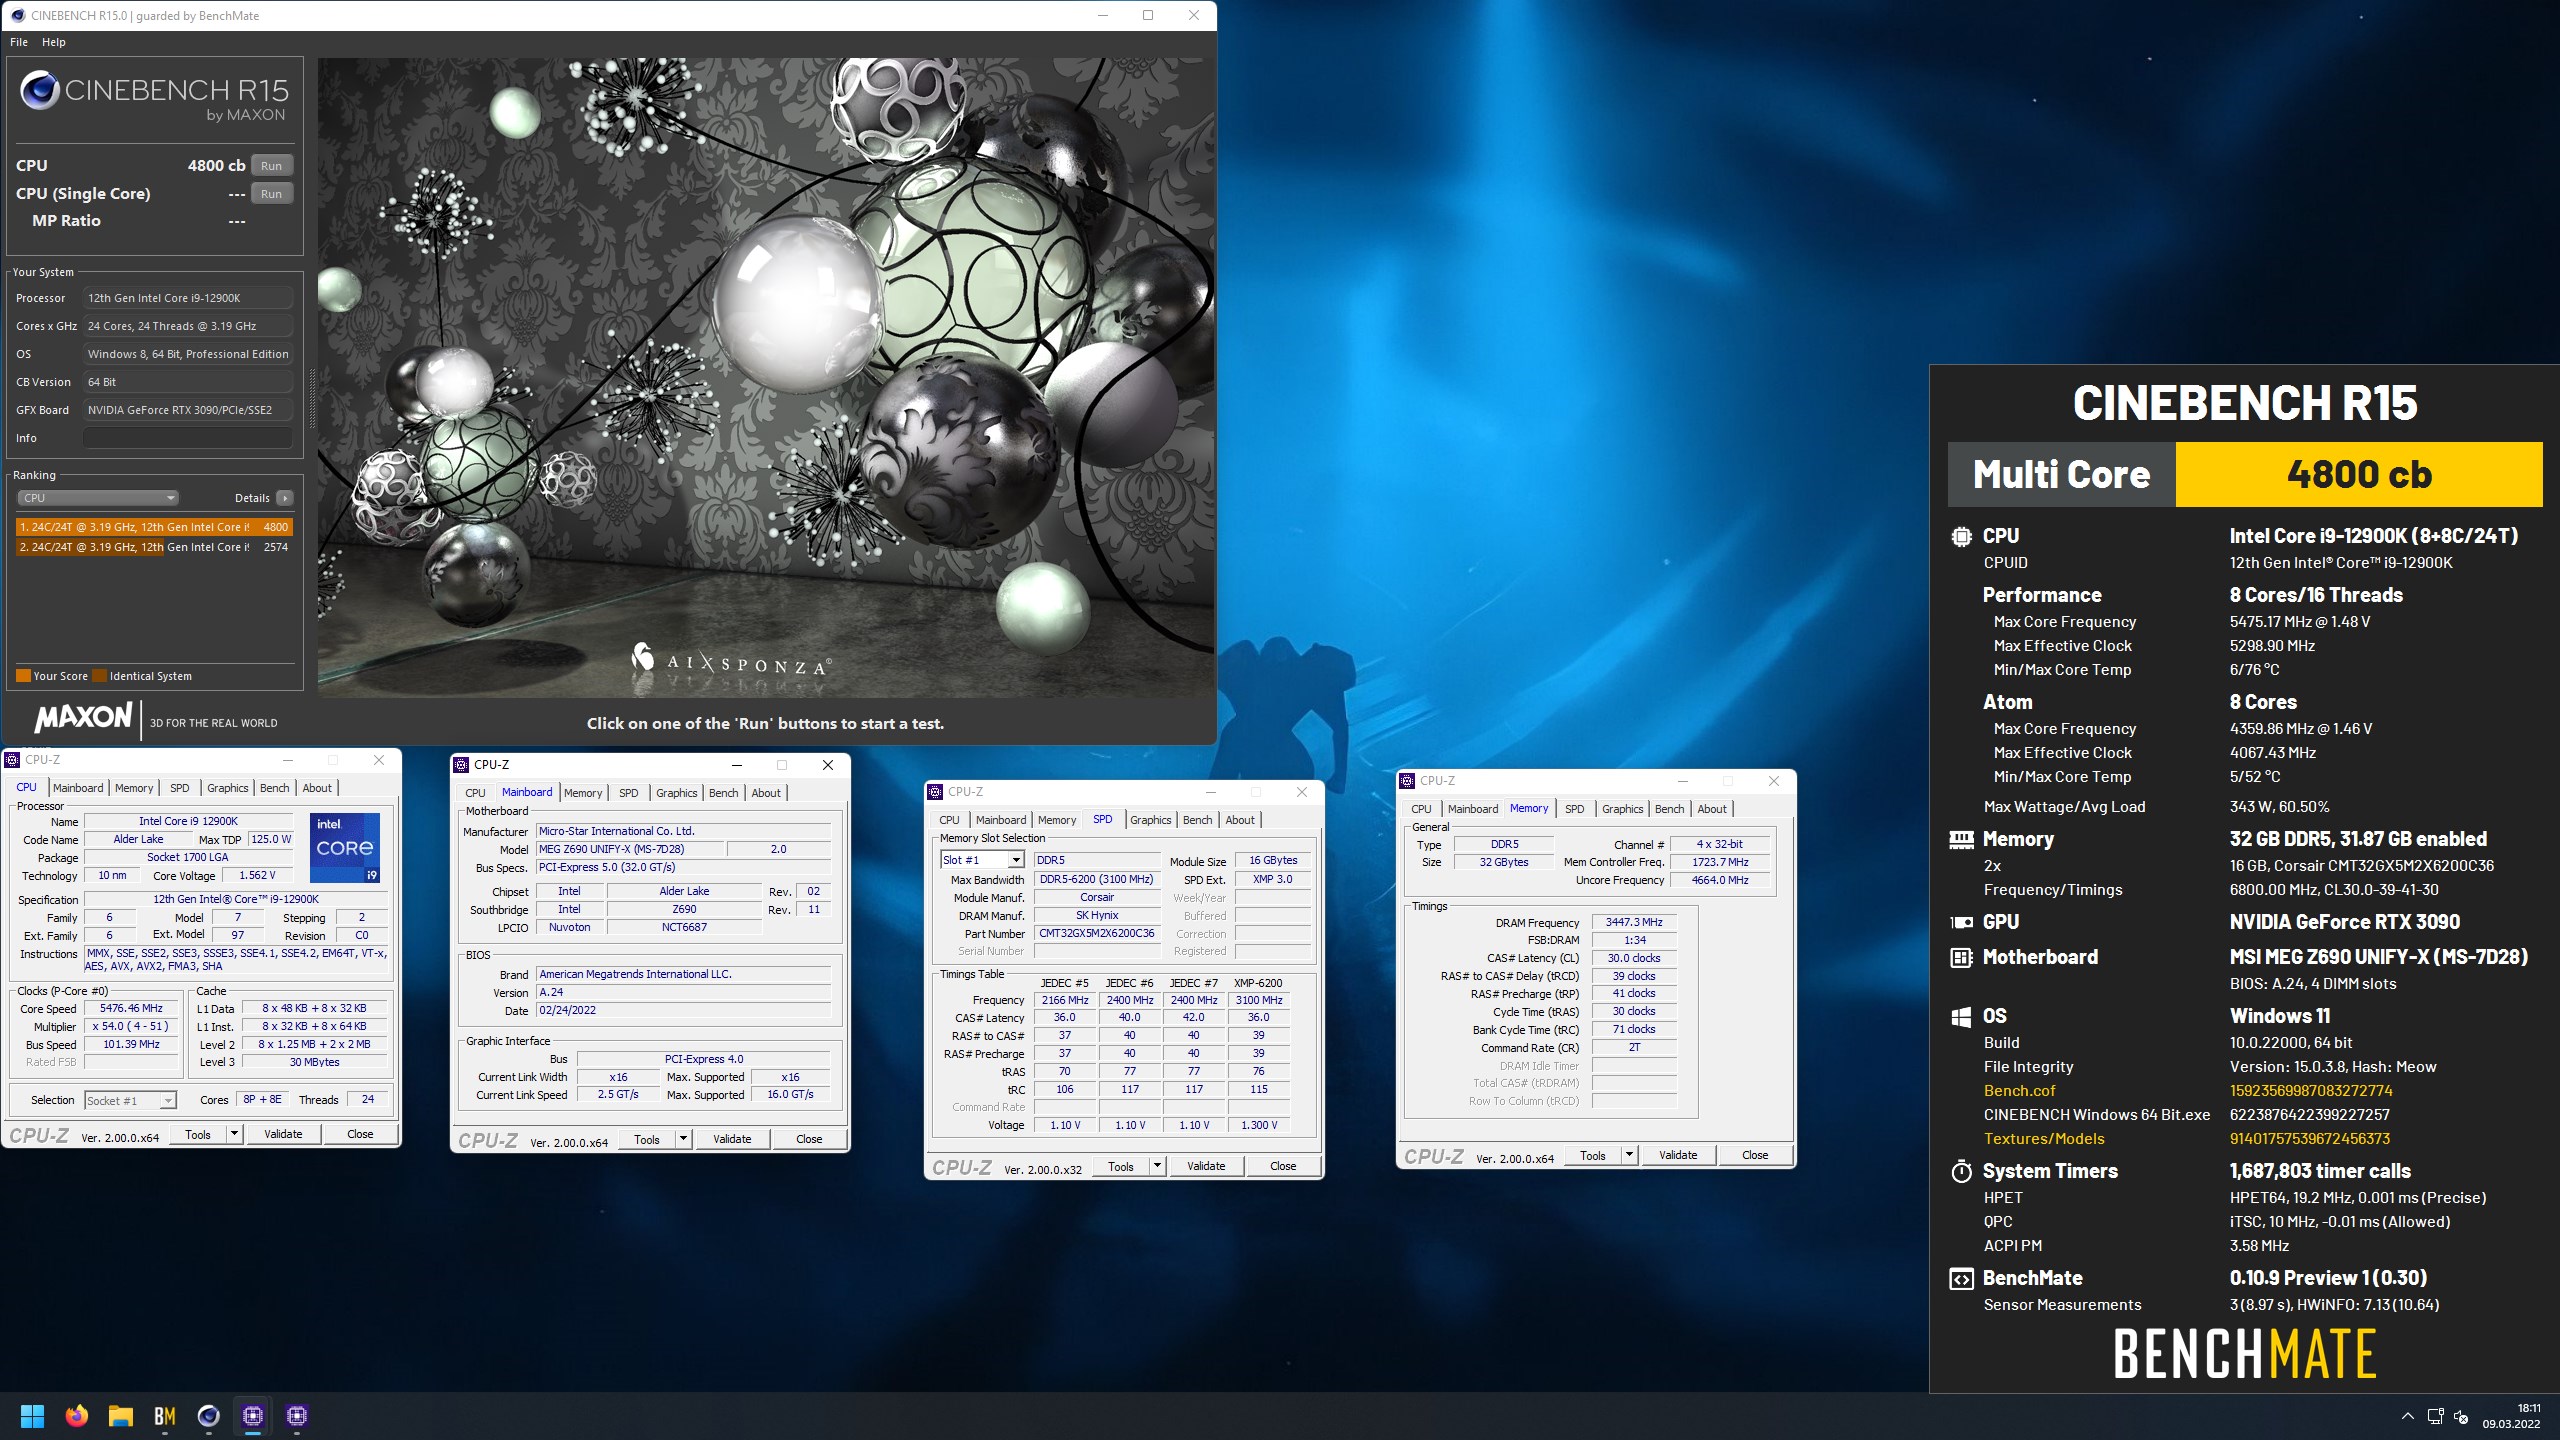
Task: Open File Explorer from the taskbar
Action: tap(120, 1416)
